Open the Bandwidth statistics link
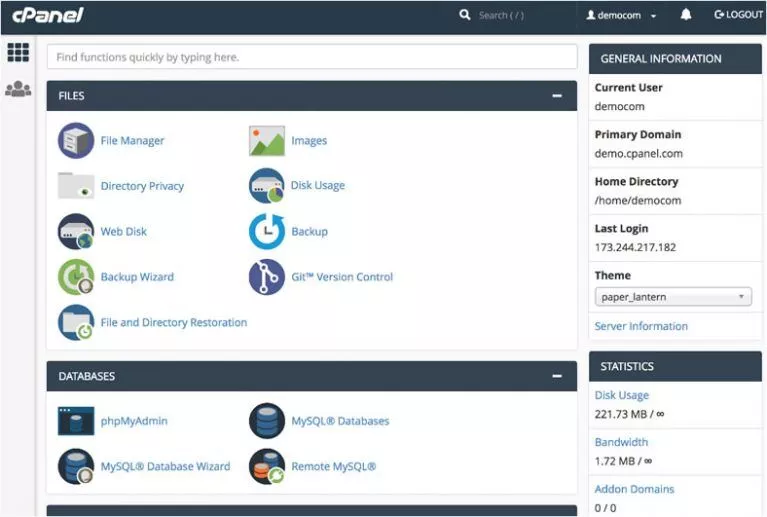The image size is (767, 517). [621, 442]
